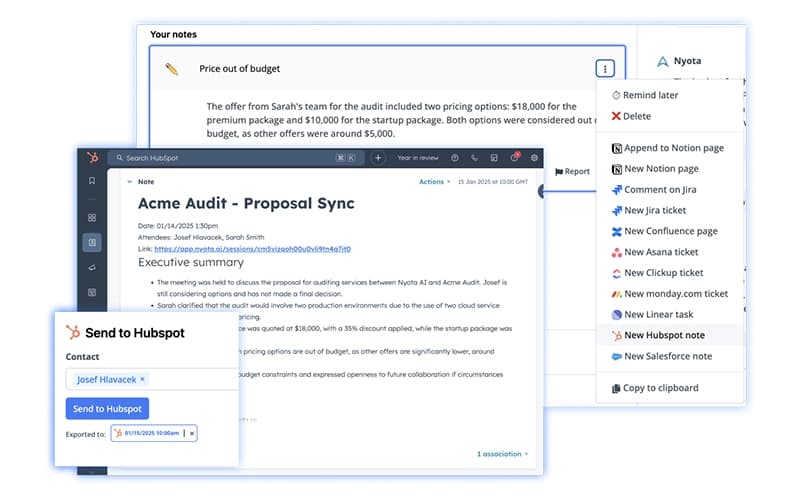Open the HubSpot settings gear icon
800x500 pixels.
coord(534,158)
